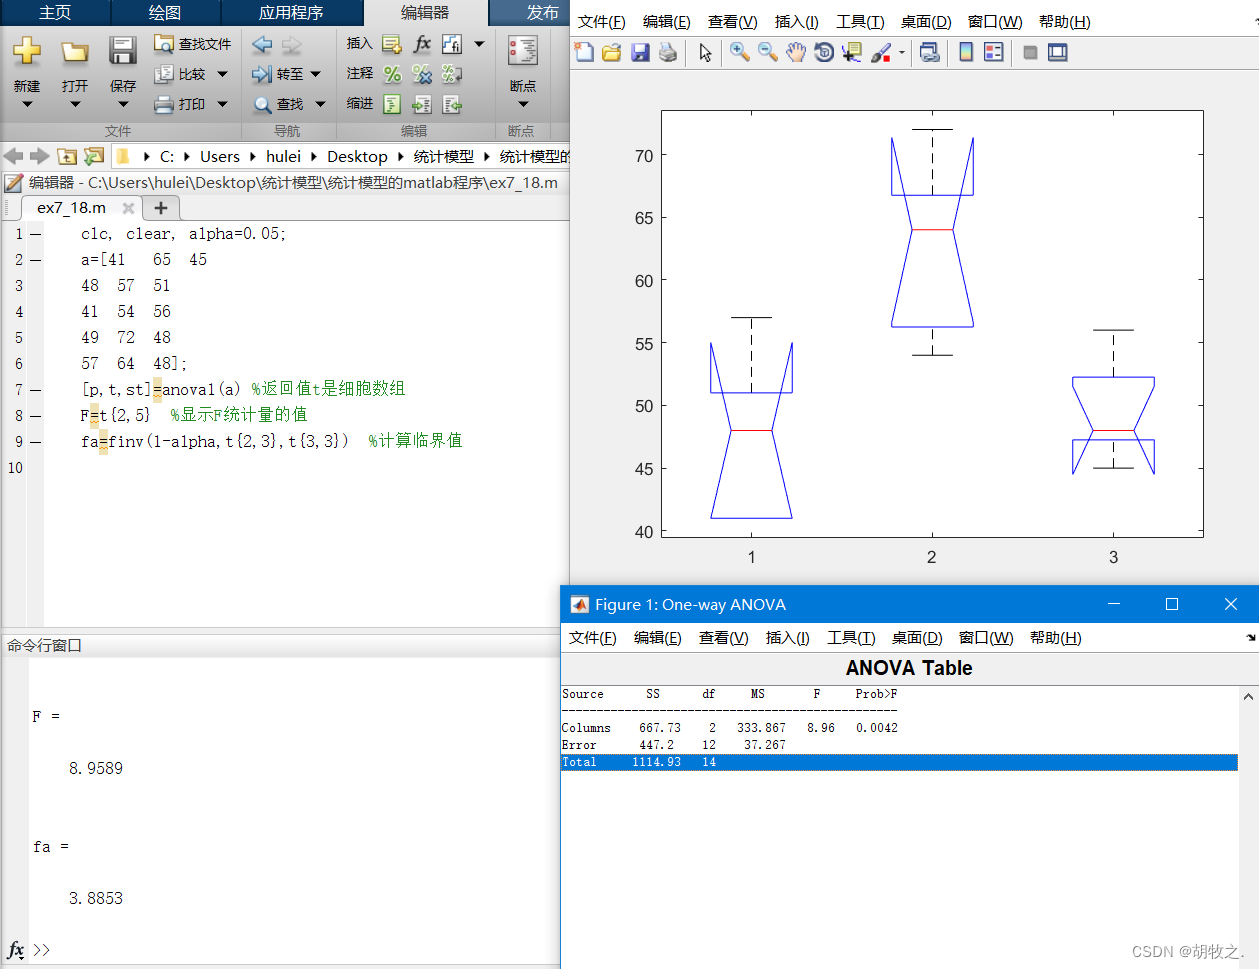Click the Save (保存) disk icon
1259x969 pixels.
tap(123, 51)
